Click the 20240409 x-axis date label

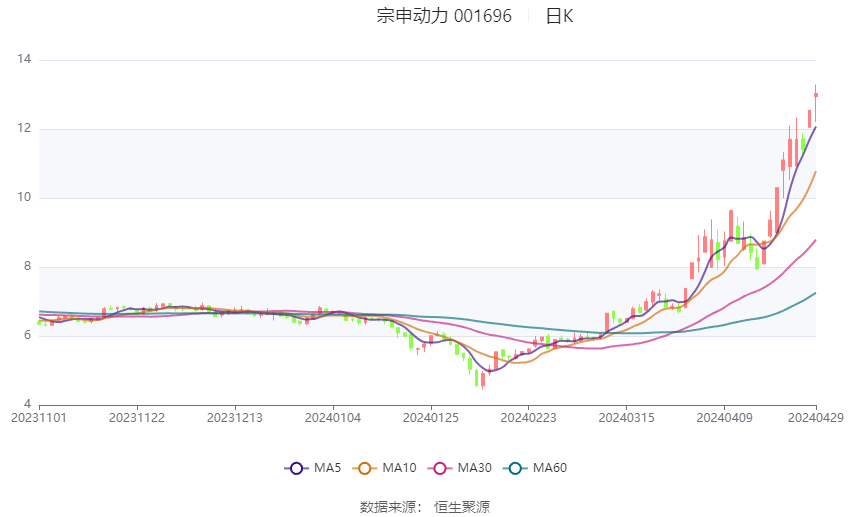(x=724, y=418)
